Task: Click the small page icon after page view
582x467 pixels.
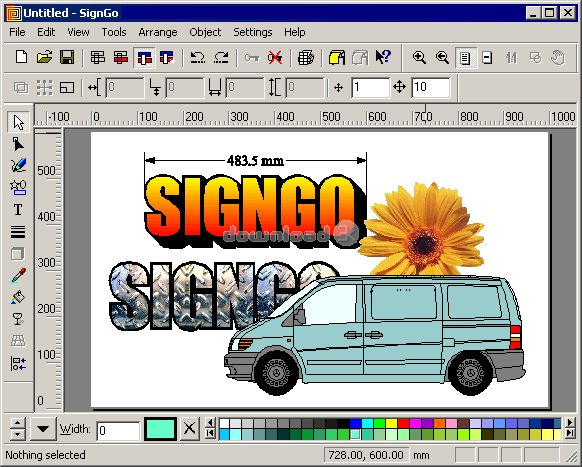Action: point(487,58)
